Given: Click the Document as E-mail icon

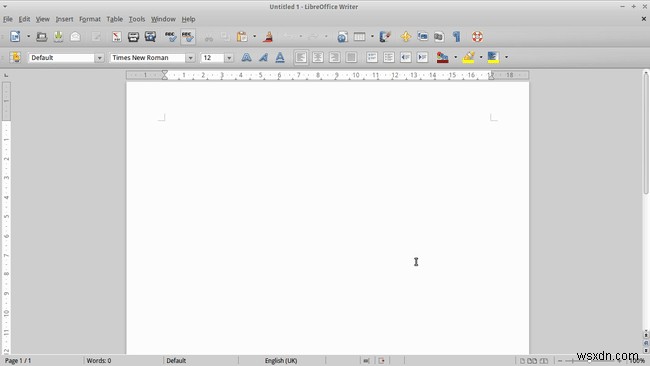Looking at the screenshot, I should 75,36.
